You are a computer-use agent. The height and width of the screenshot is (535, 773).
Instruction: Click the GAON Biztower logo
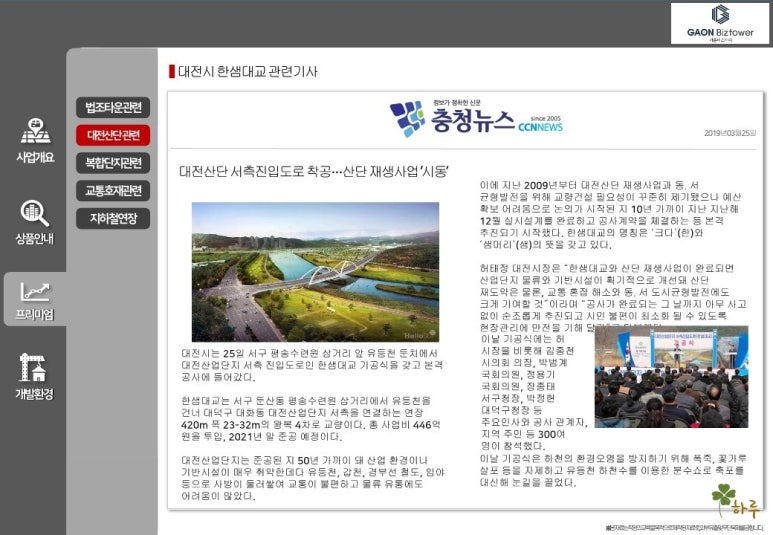720,24
